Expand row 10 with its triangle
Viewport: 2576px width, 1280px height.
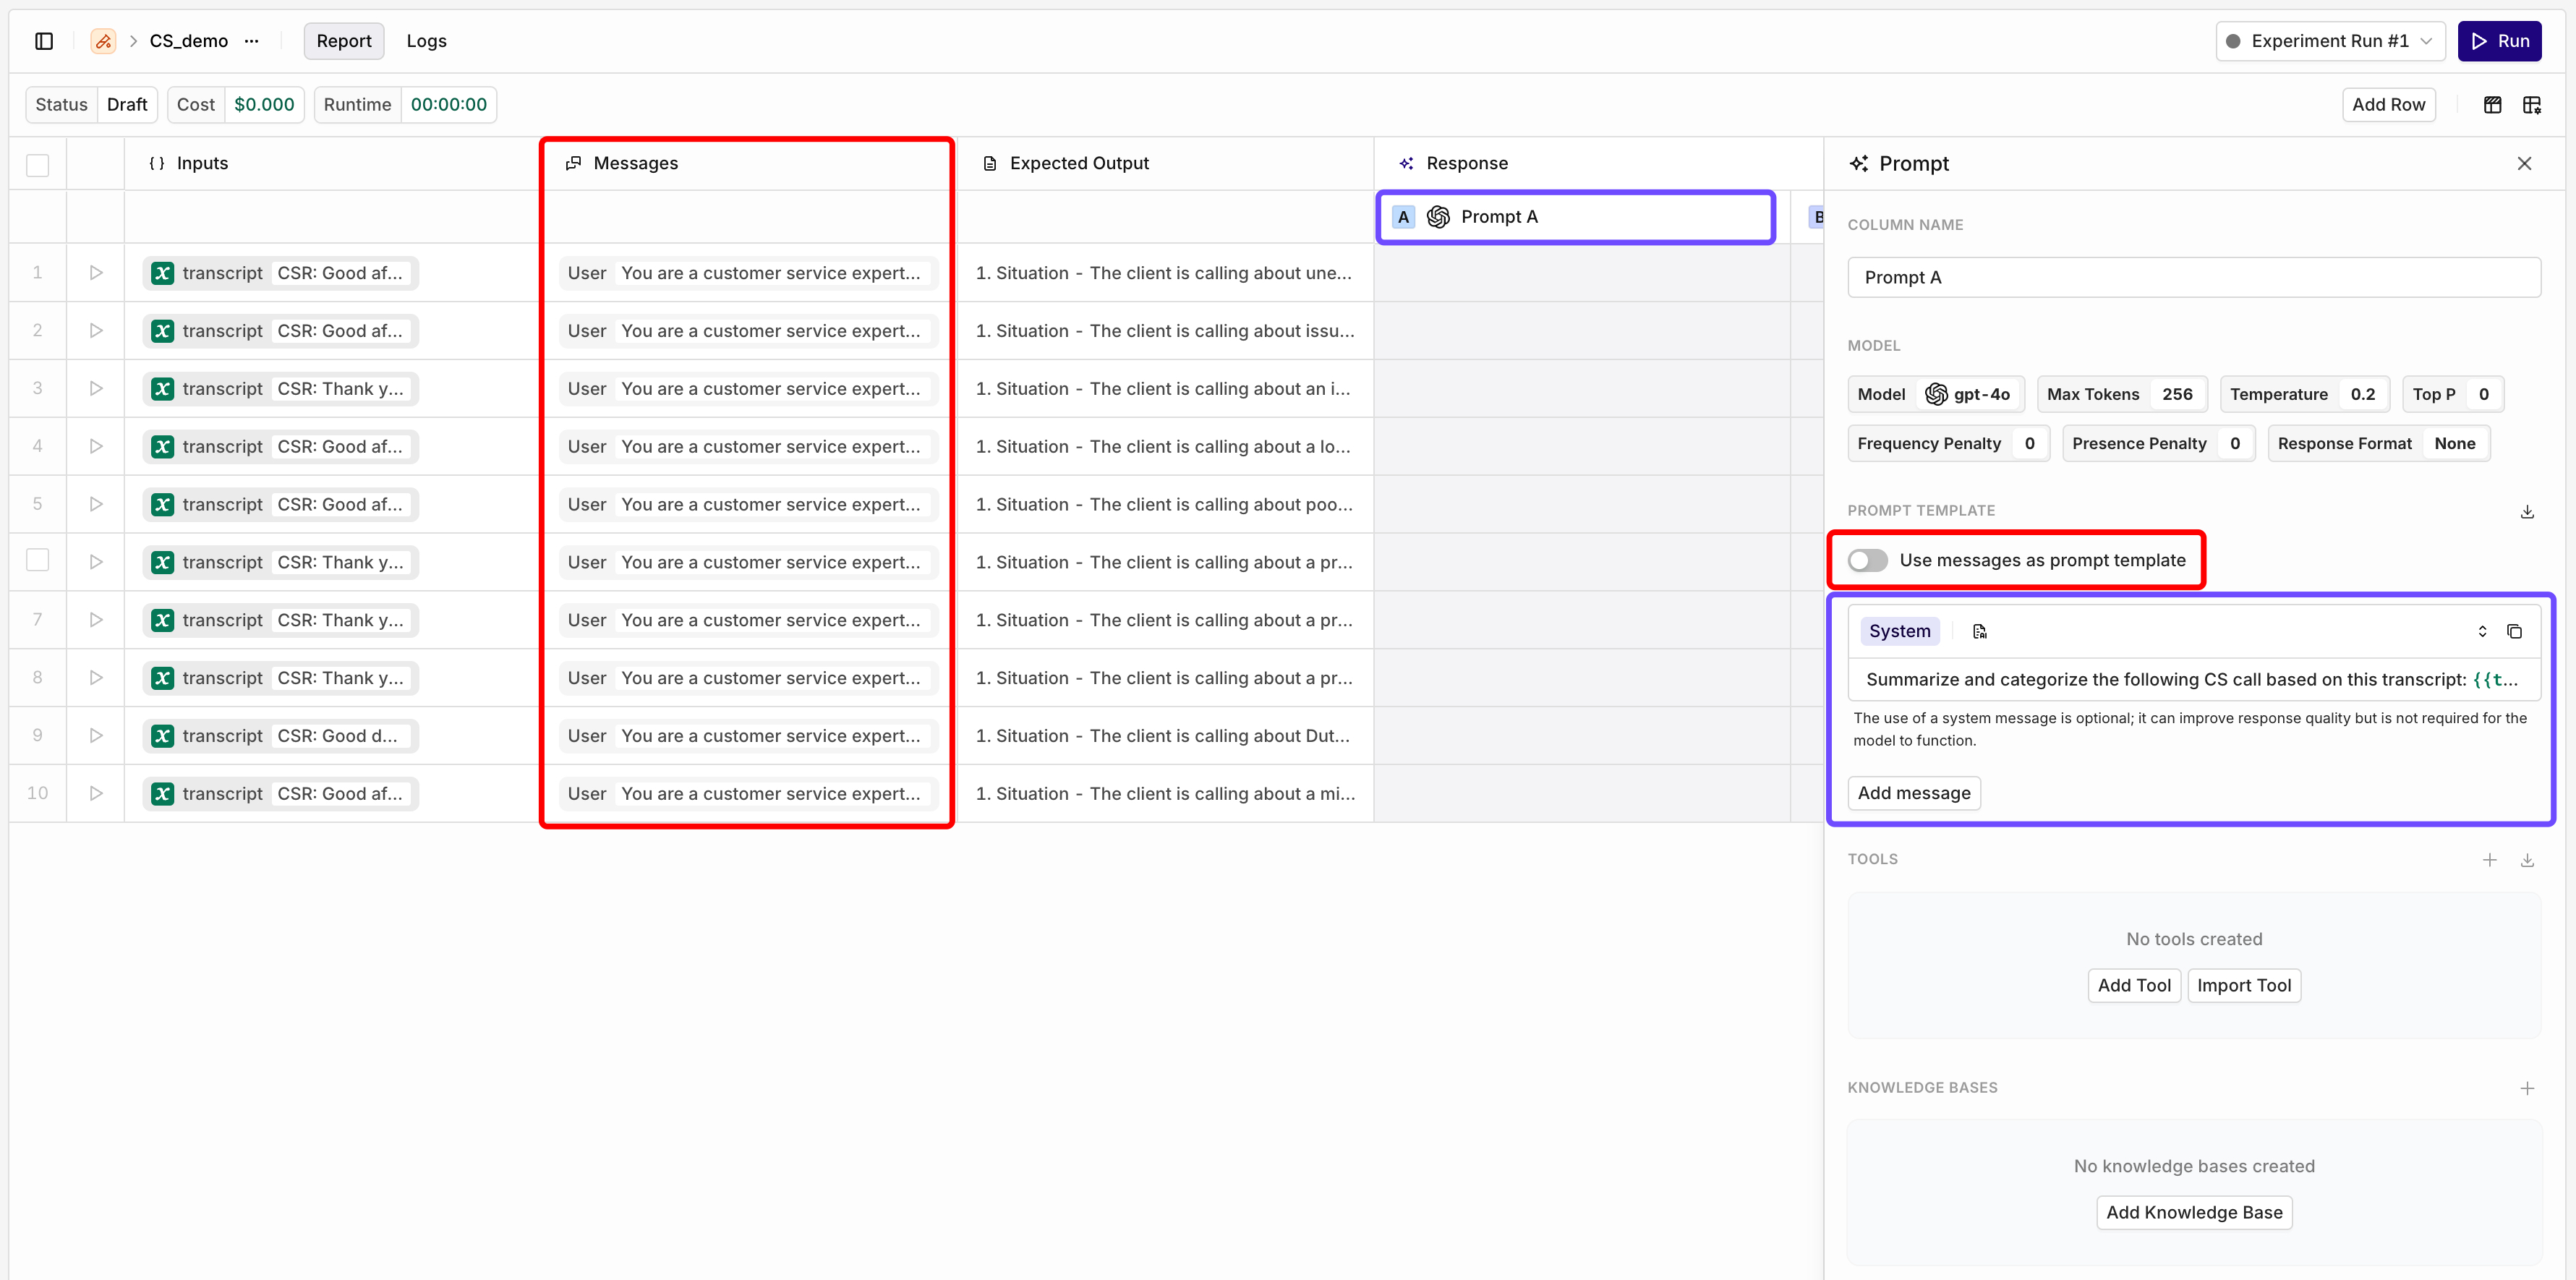(96, 794)
